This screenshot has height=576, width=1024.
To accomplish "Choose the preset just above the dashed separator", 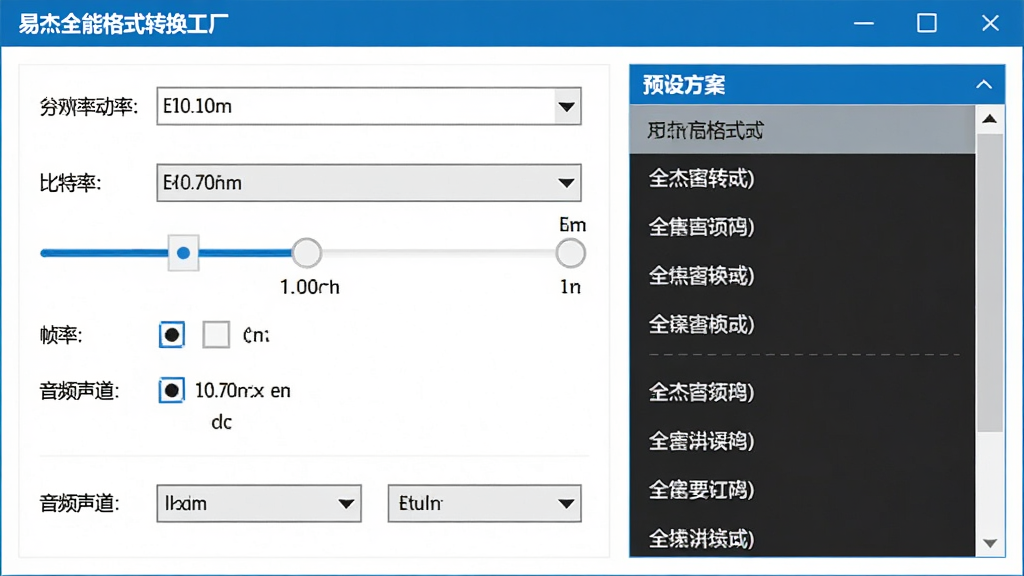I will [803, 324].
